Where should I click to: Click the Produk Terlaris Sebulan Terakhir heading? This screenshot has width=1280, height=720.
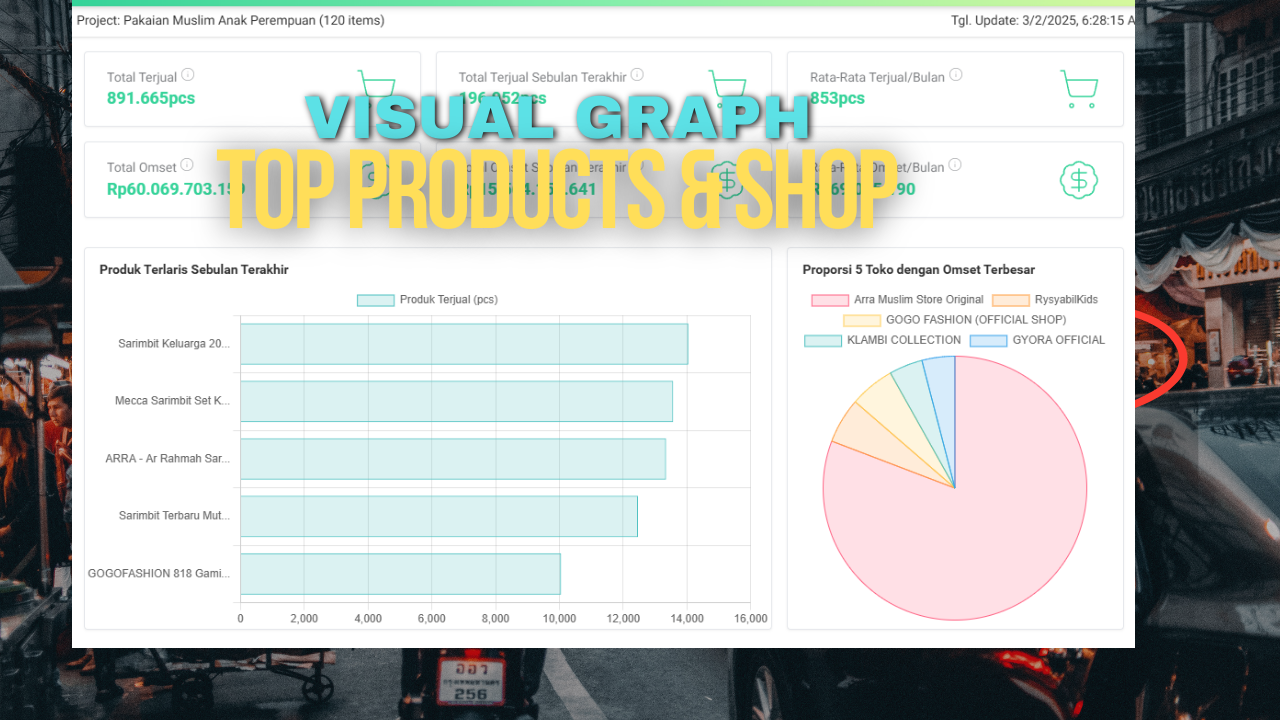click(194, 270)
